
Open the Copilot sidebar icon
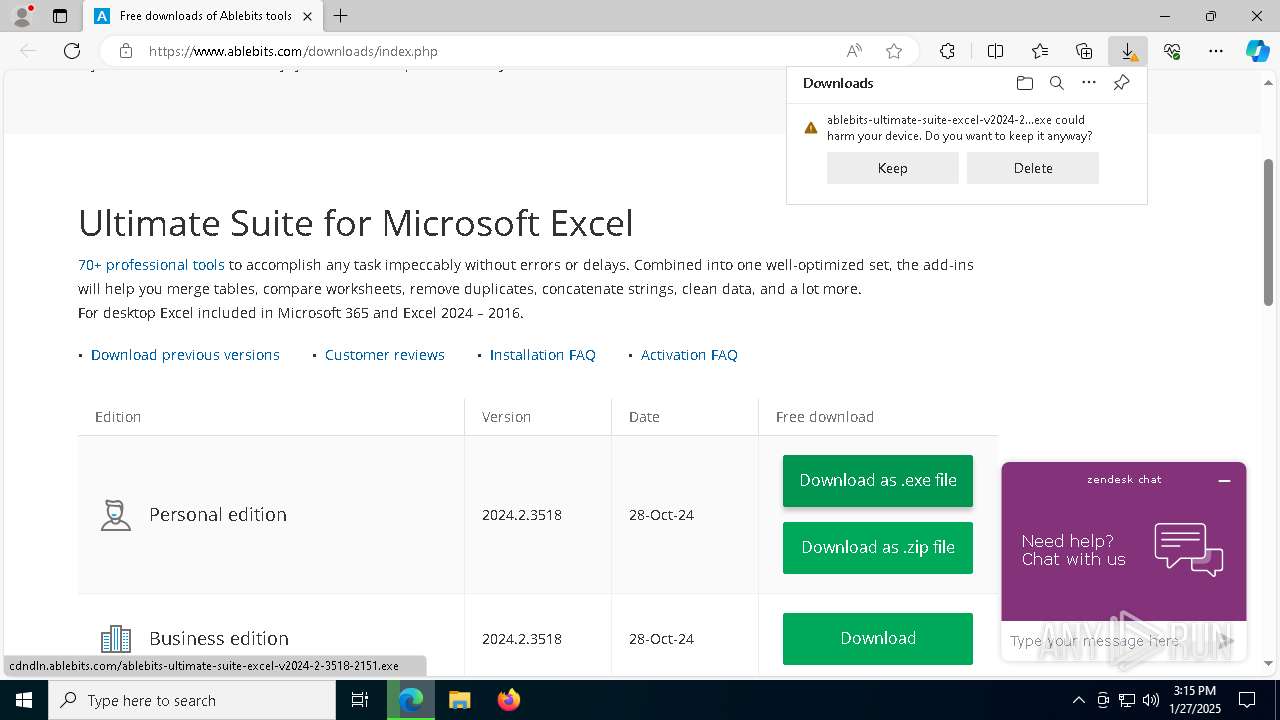[x=1257, y=51]
